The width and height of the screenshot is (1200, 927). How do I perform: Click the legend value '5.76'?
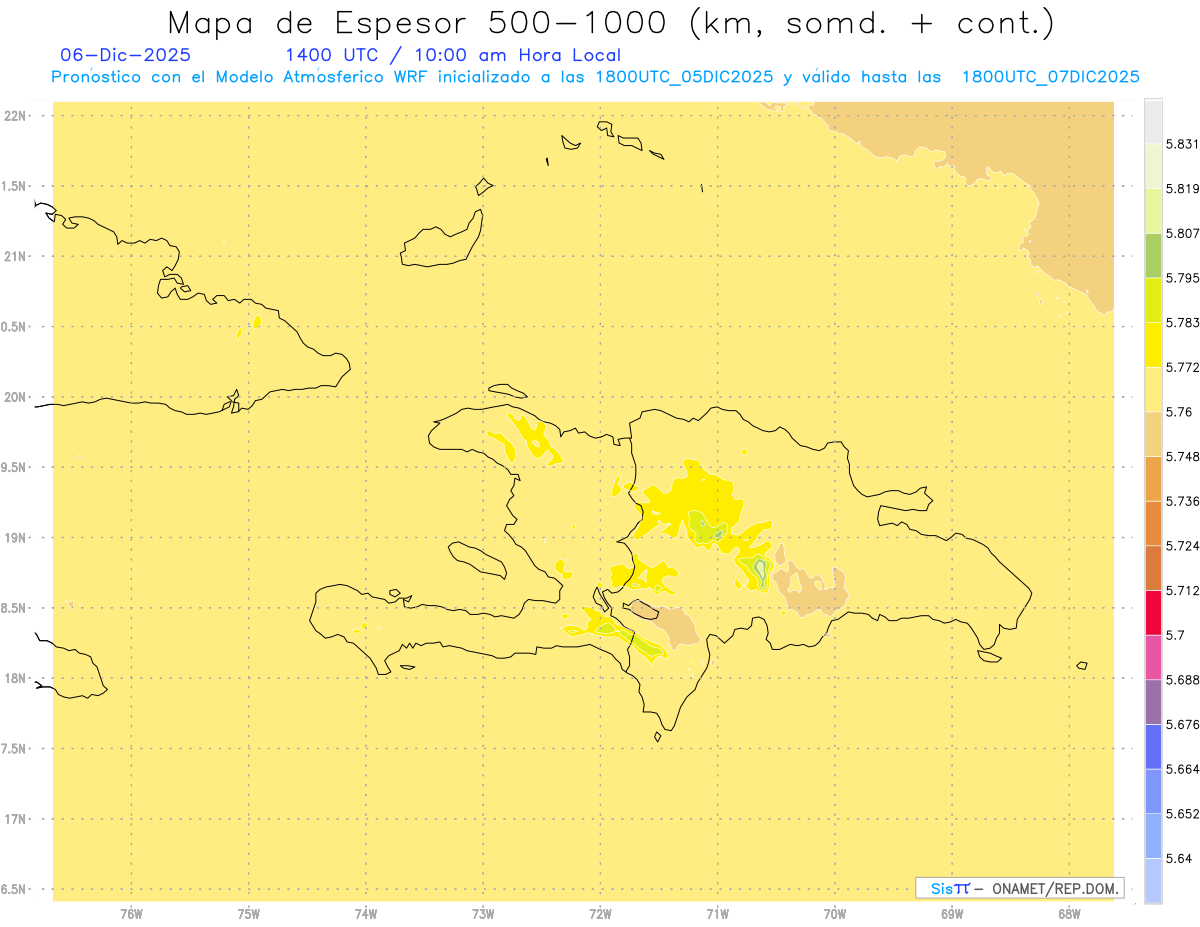click(1179, 412)
